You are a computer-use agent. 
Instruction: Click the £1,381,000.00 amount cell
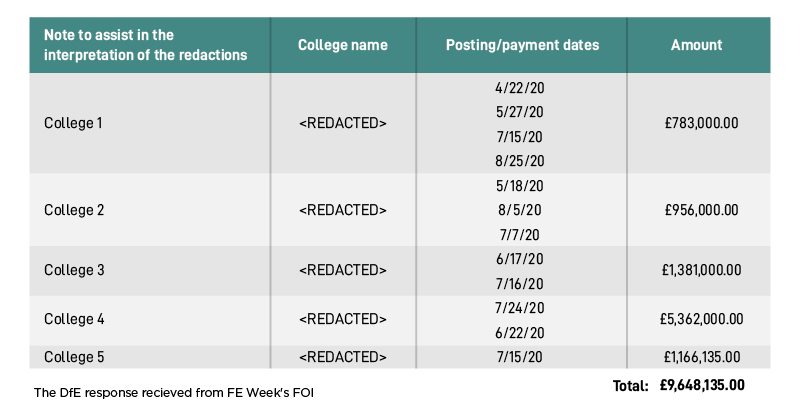[x=701, y=270]
